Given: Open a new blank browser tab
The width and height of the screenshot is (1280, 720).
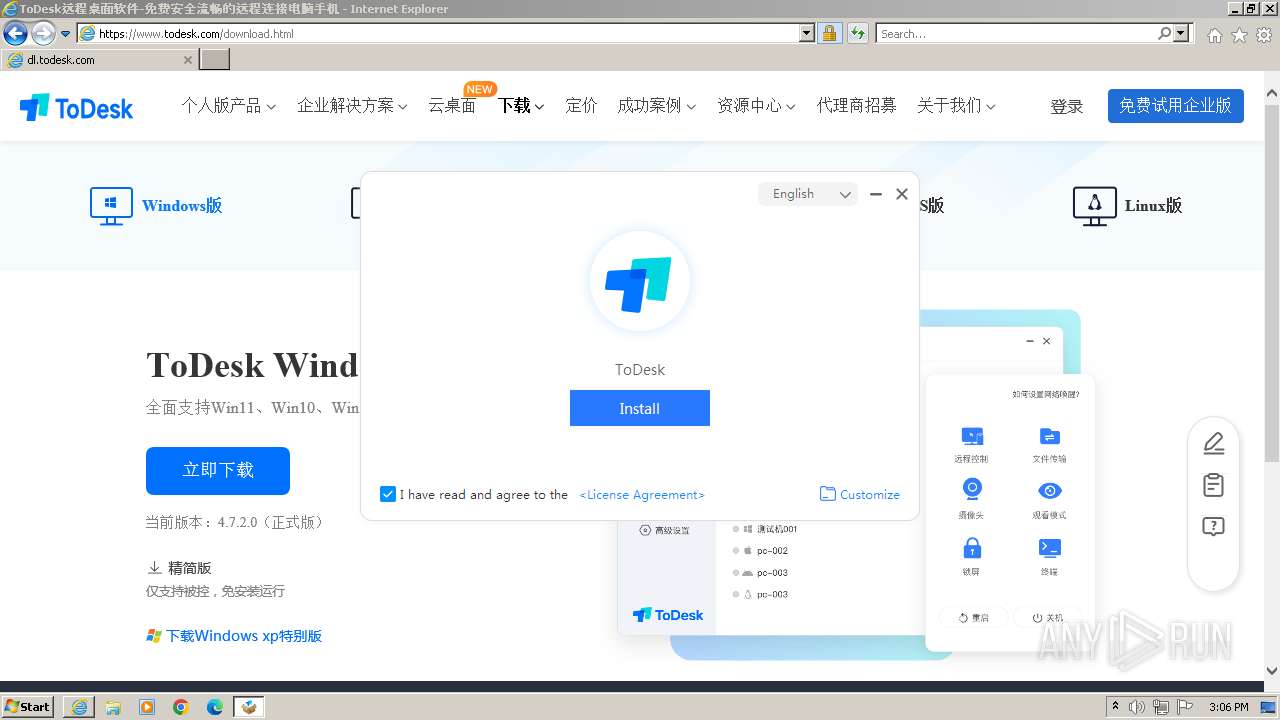Looking at the screenshot, I should pyautogui.click(x=215, y=60).
